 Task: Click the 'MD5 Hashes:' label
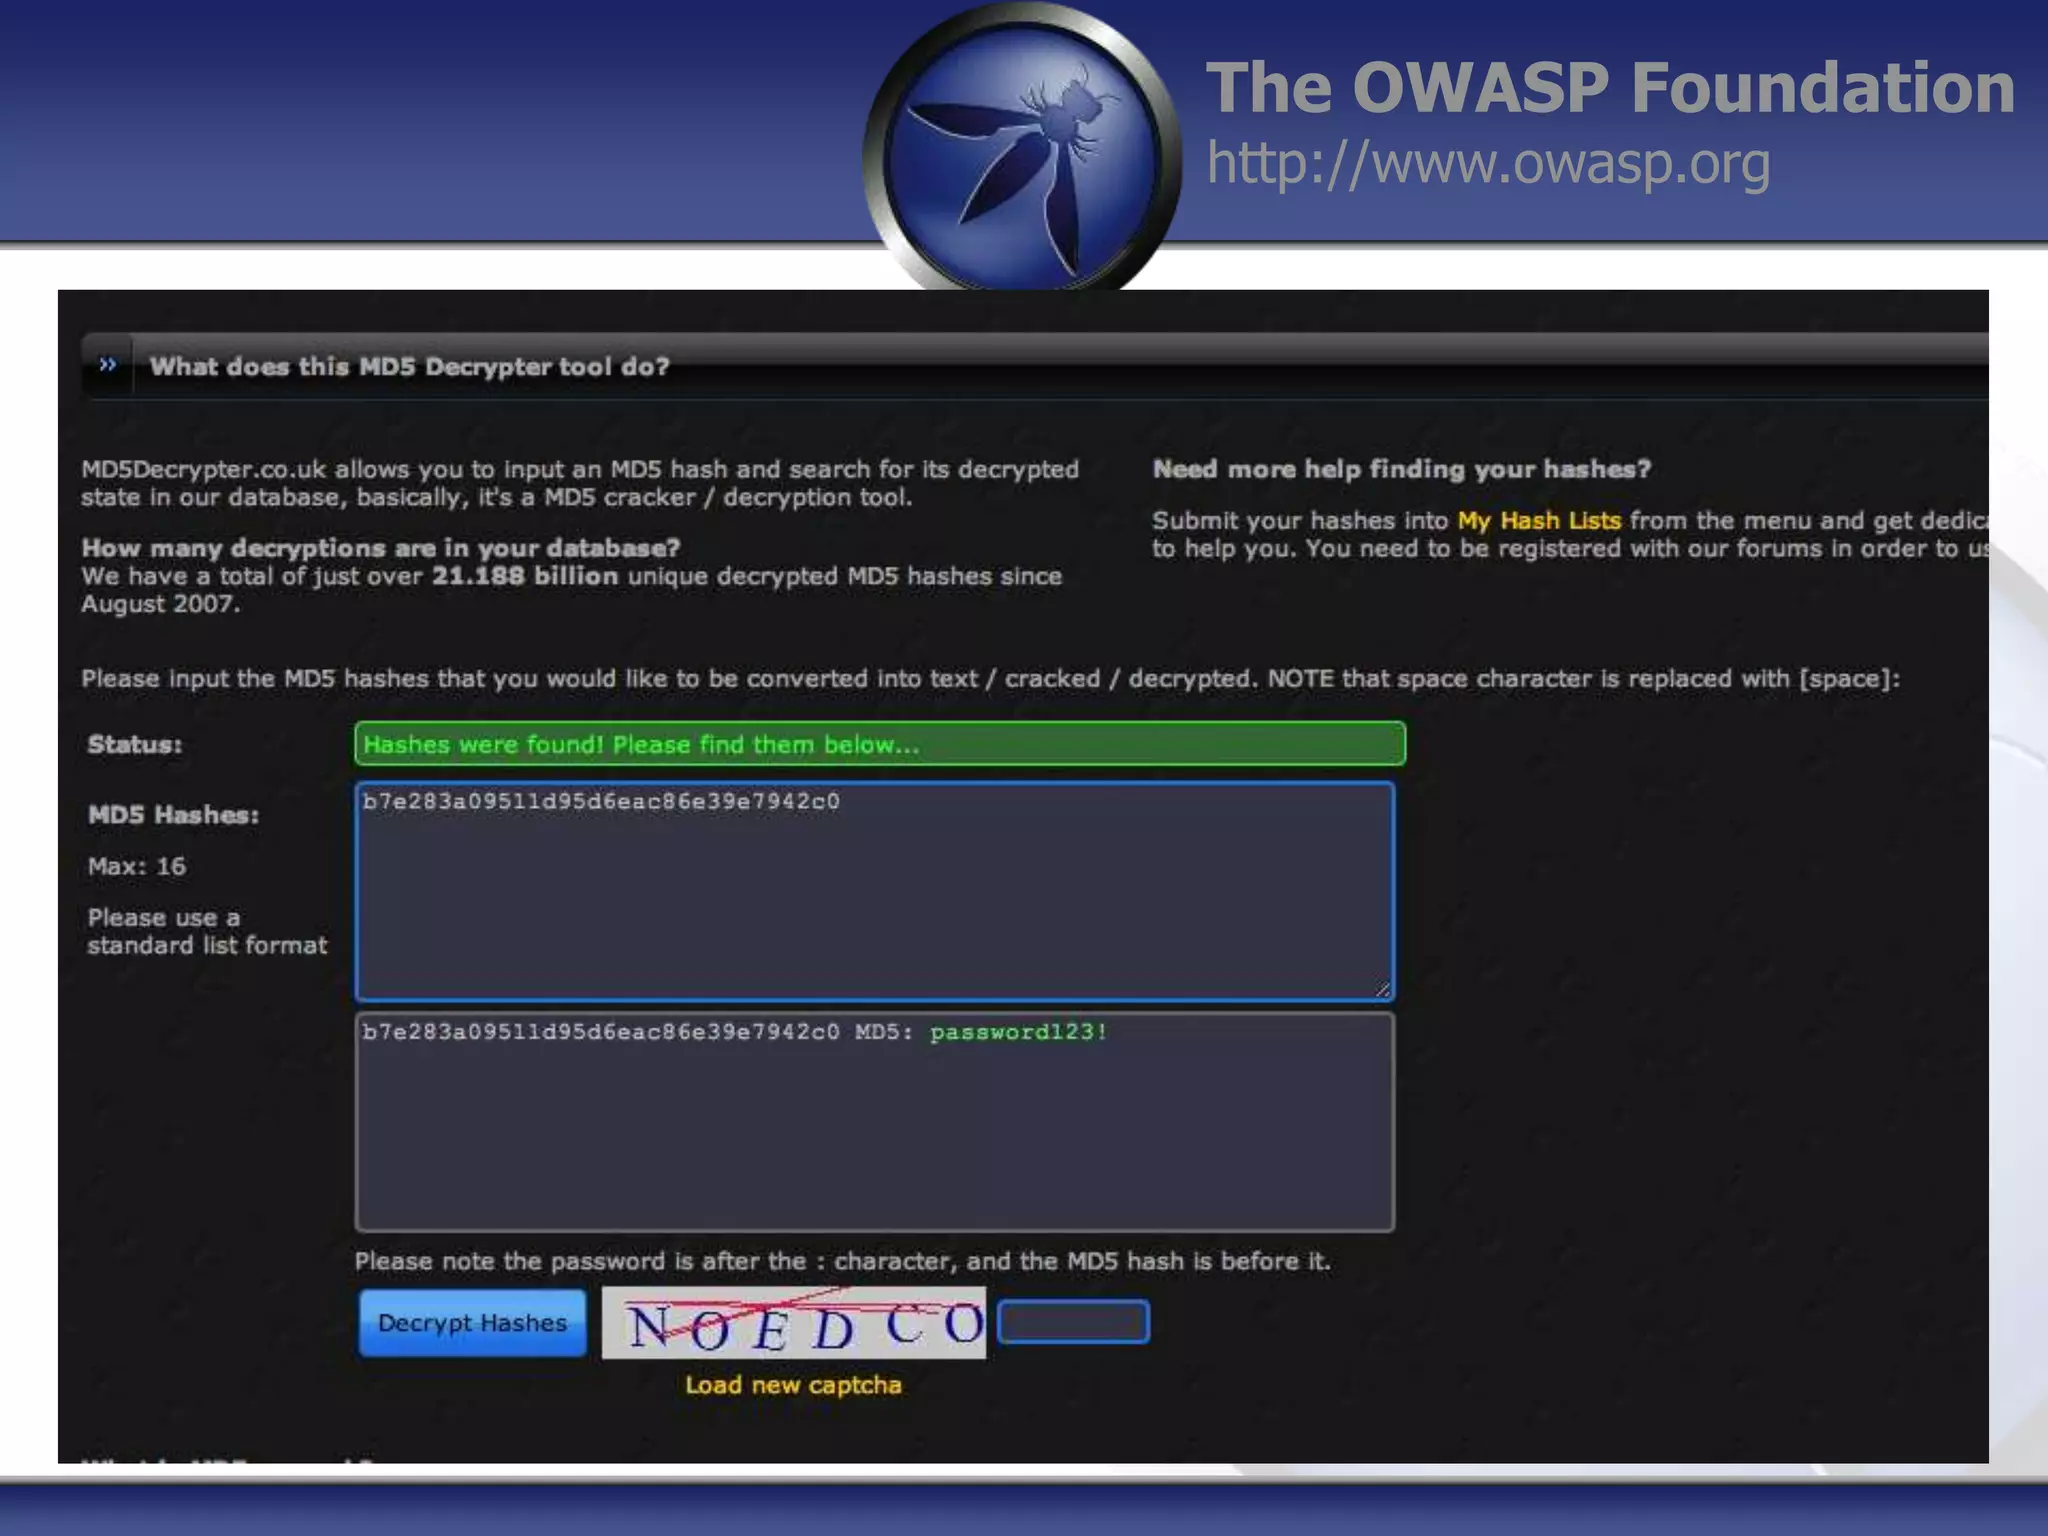point(173,815)
